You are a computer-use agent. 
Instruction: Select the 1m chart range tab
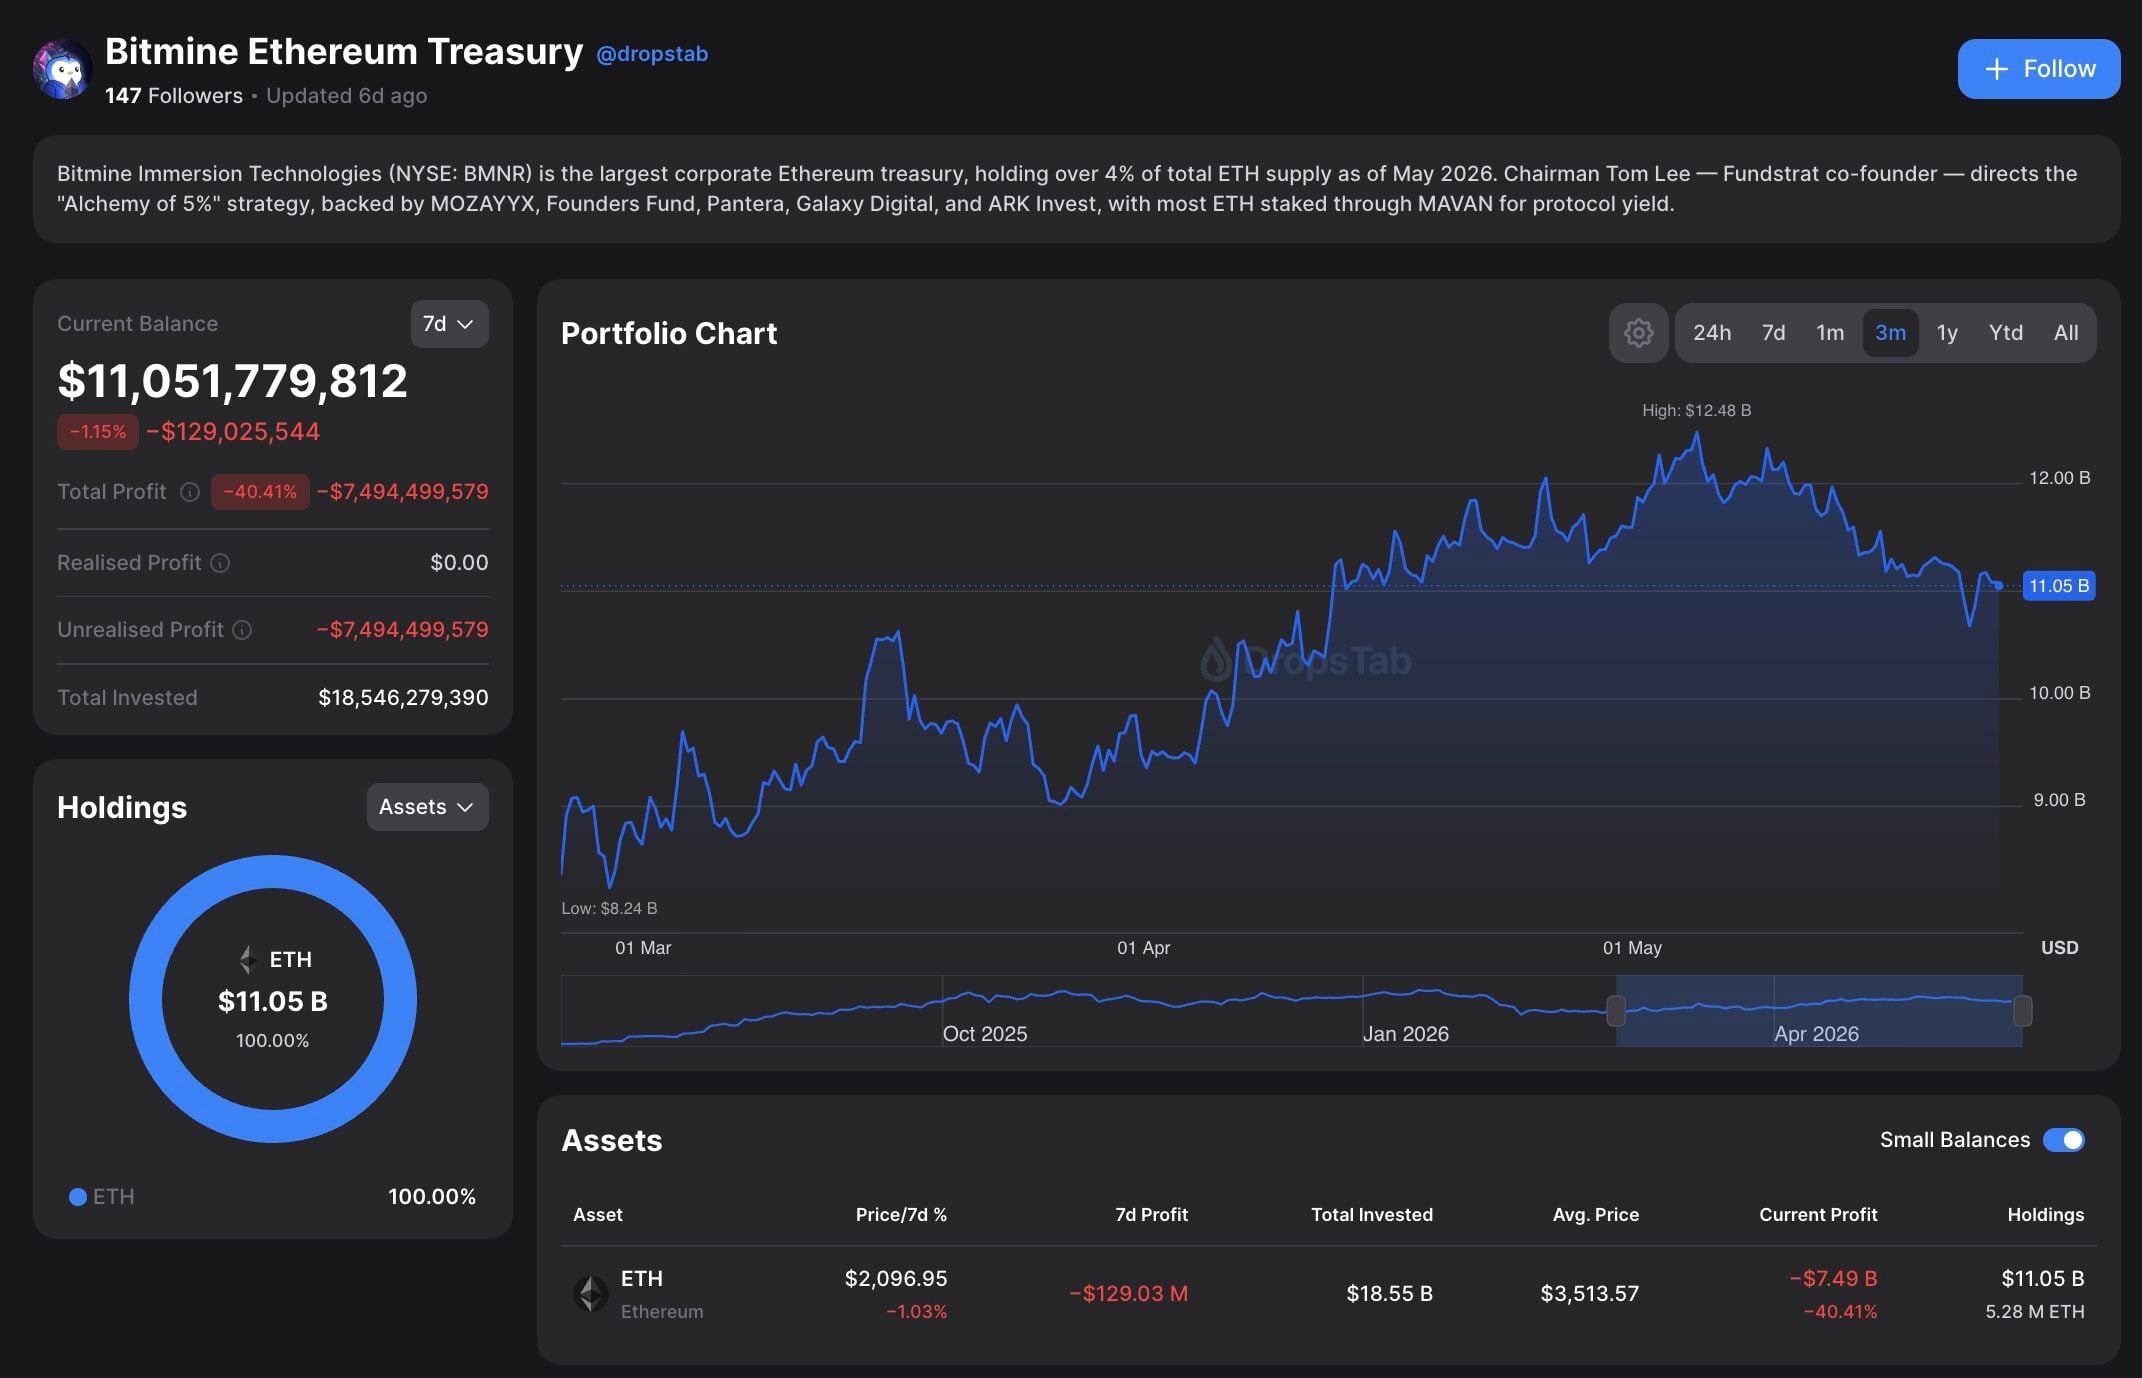(x=1830, y=333)
